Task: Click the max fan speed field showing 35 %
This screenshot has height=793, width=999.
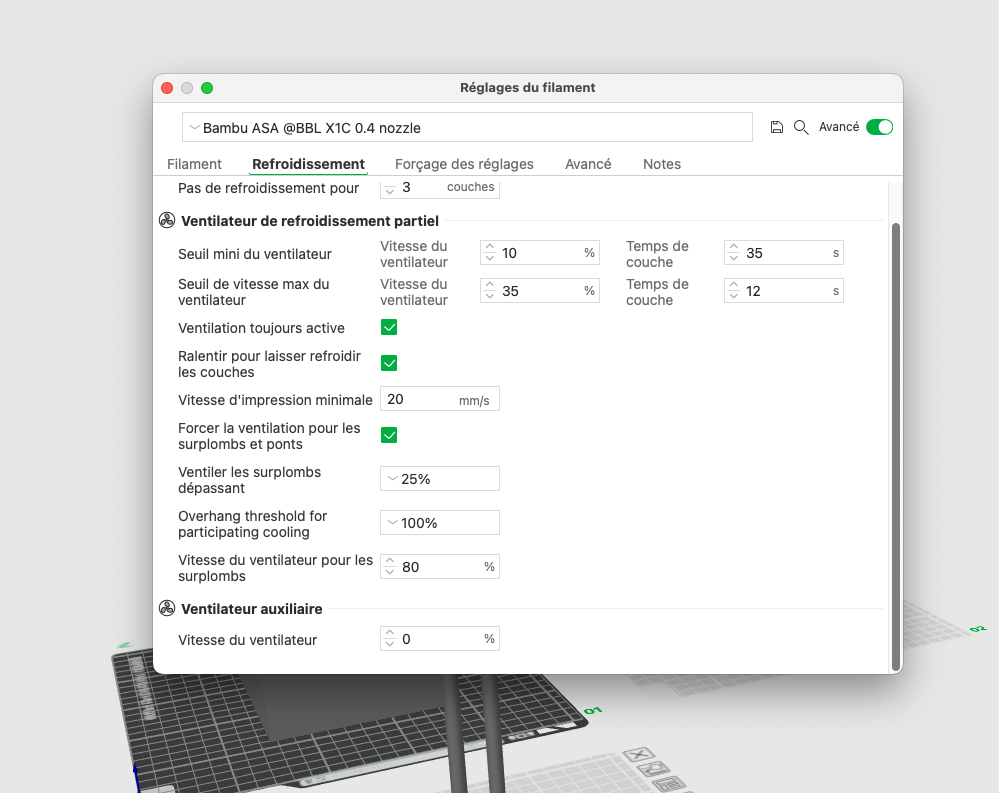Action: coord(540,291)
